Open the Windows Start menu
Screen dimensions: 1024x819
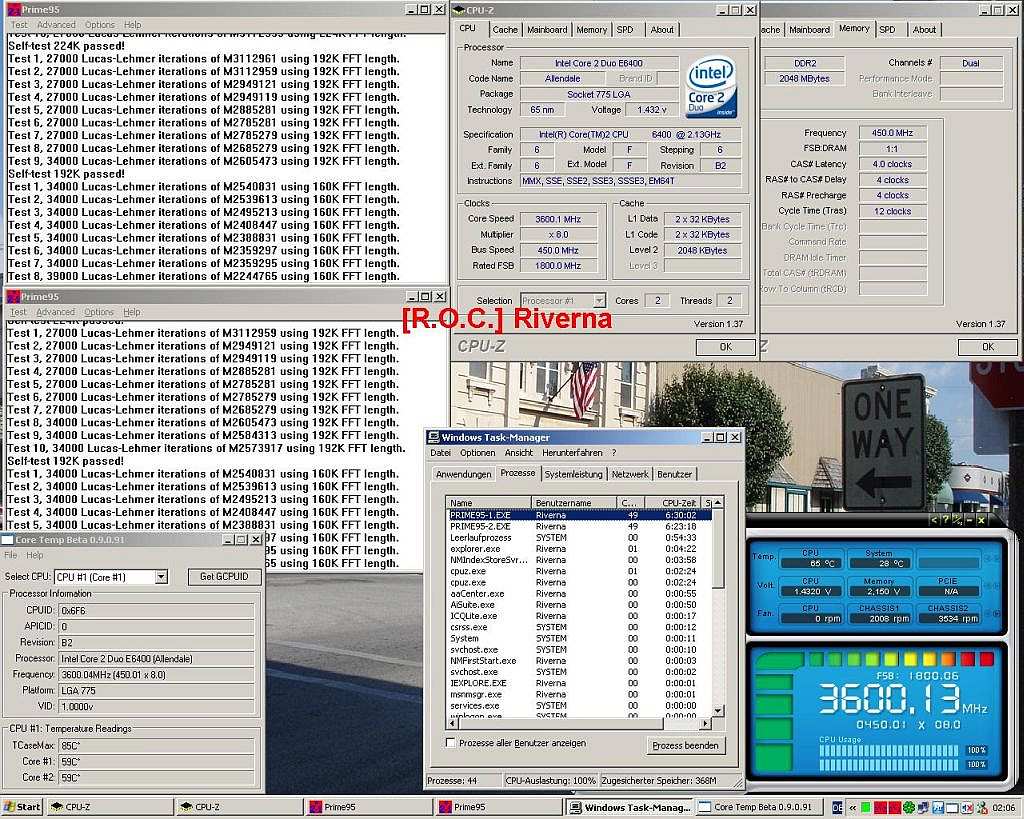coord(22,807)
